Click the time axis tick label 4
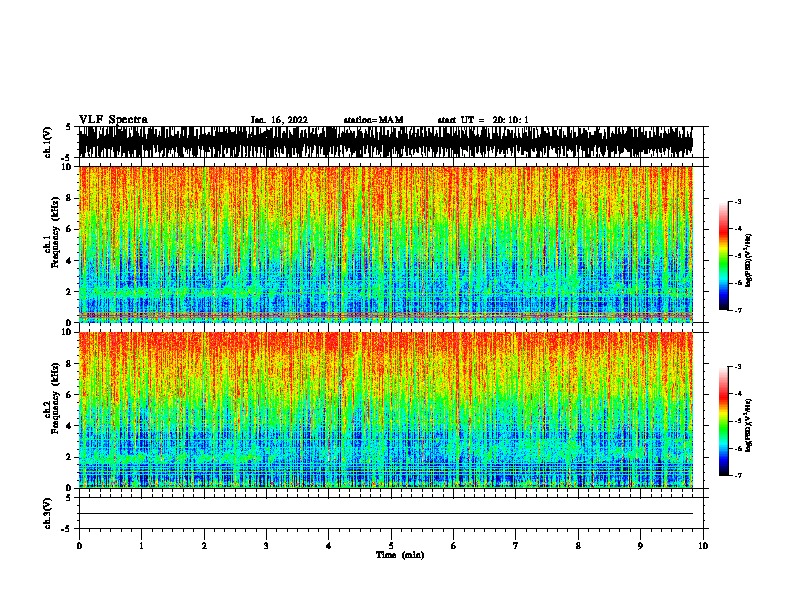This screenshot has height=612, width=792. pos(329,546)
